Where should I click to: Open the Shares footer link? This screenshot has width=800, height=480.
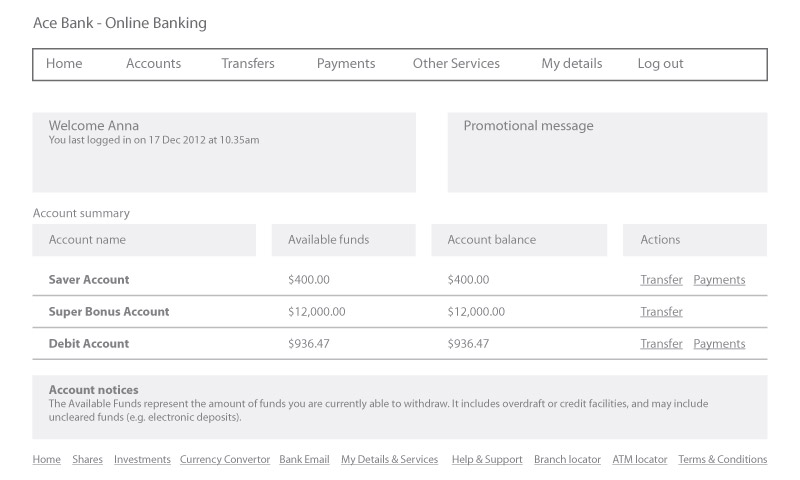(87, 459)
